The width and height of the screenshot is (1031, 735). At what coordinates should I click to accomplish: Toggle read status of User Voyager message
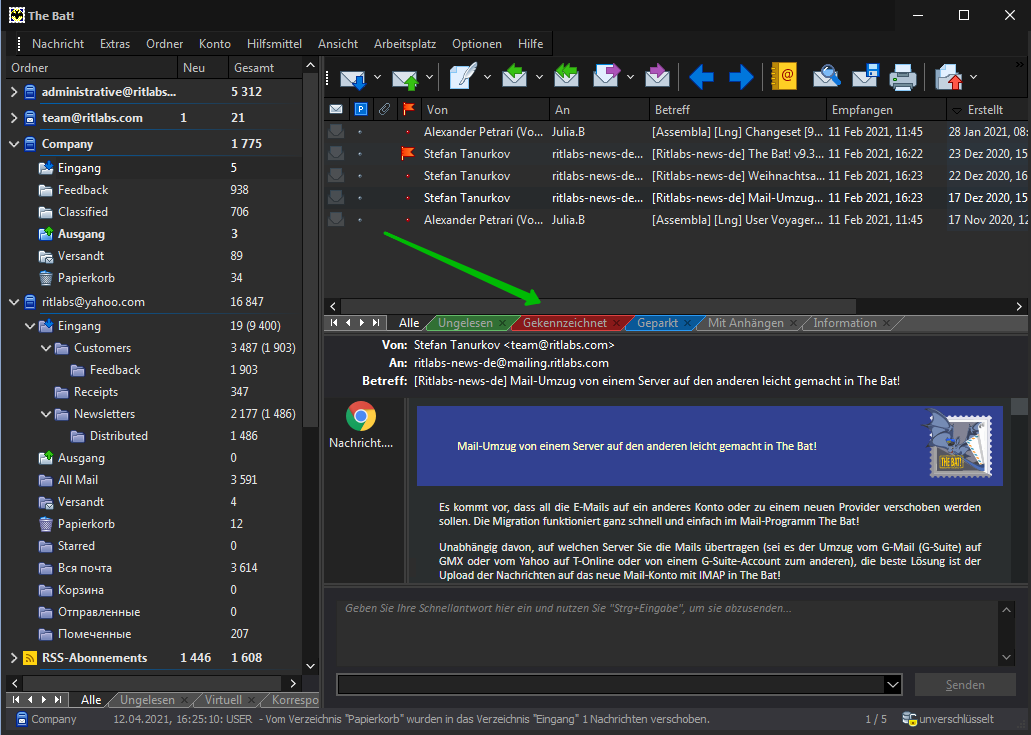click(336, 220)
